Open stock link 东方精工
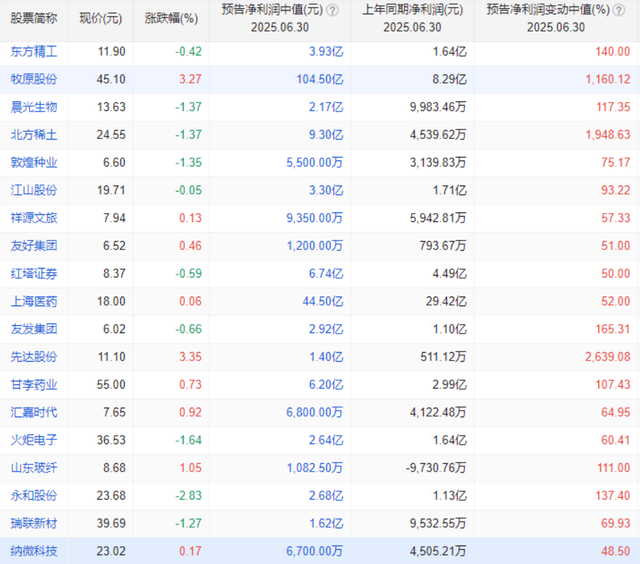This screenshot has width=640, height=564. [x=34, y=52]
